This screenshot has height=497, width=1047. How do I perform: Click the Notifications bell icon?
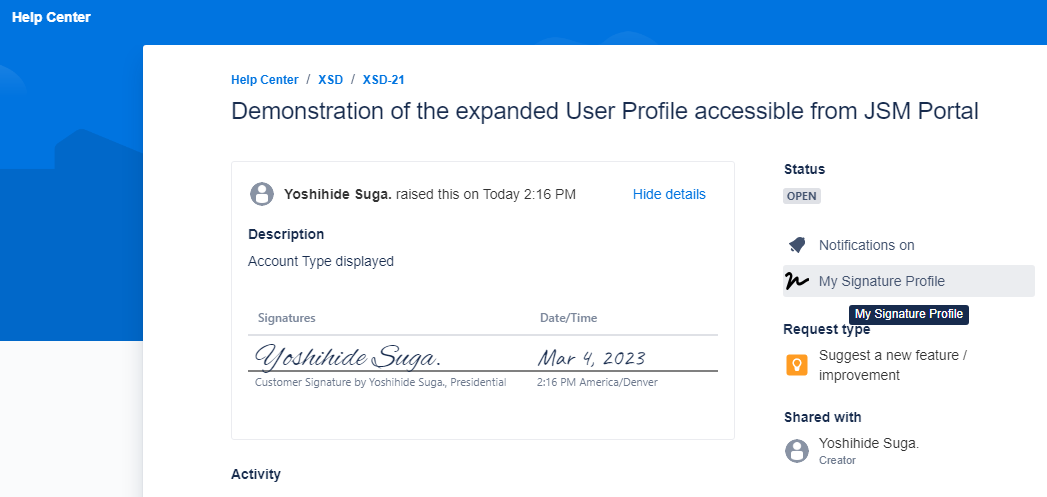[x=797, y=245]
